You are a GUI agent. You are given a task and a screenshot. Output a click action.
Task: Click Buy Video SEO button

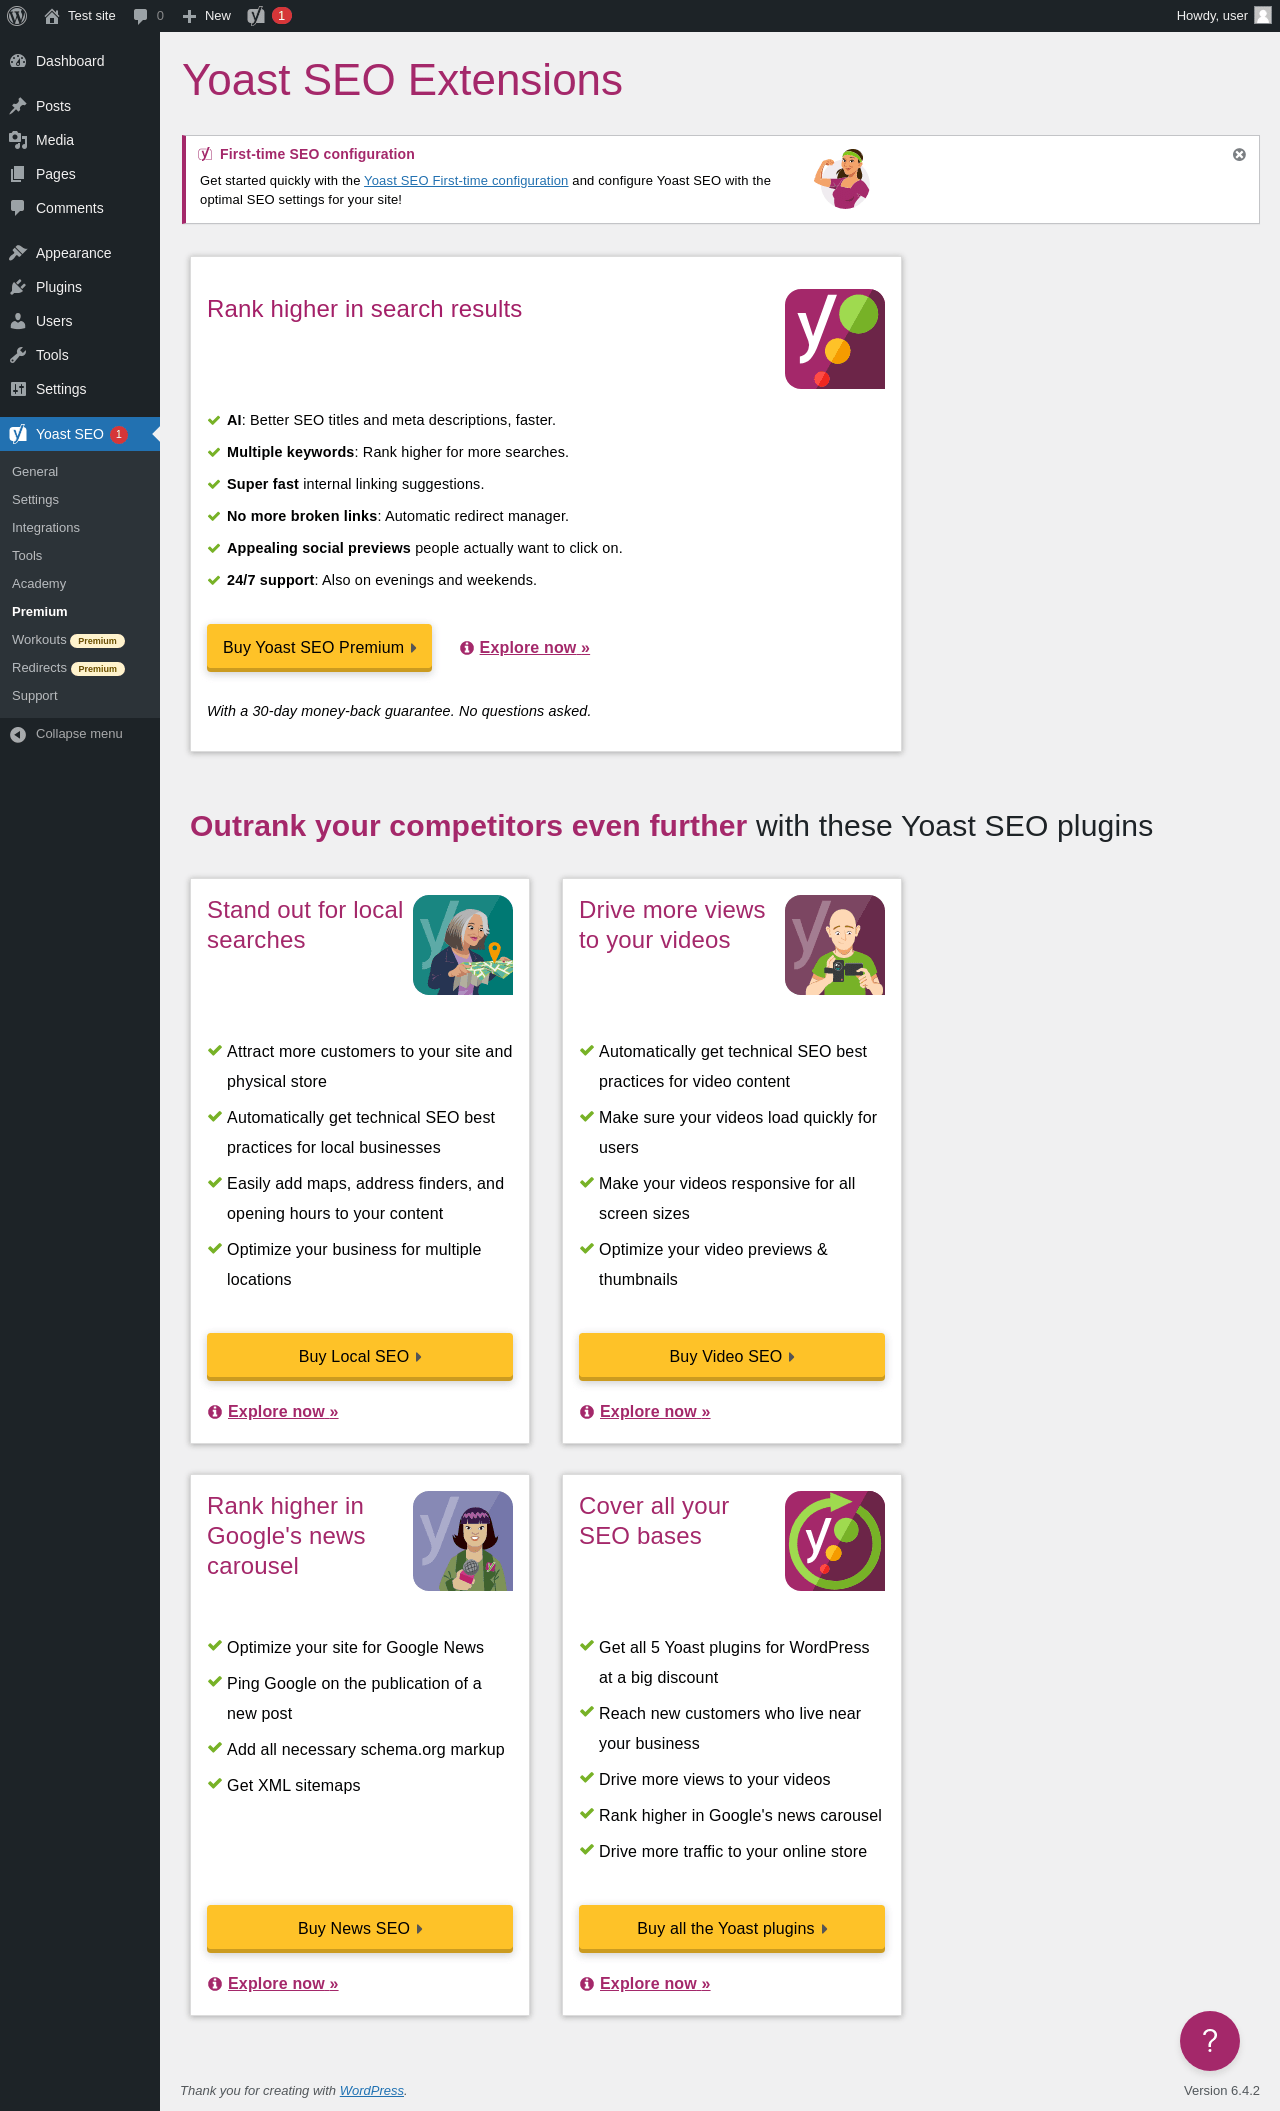732,1357
